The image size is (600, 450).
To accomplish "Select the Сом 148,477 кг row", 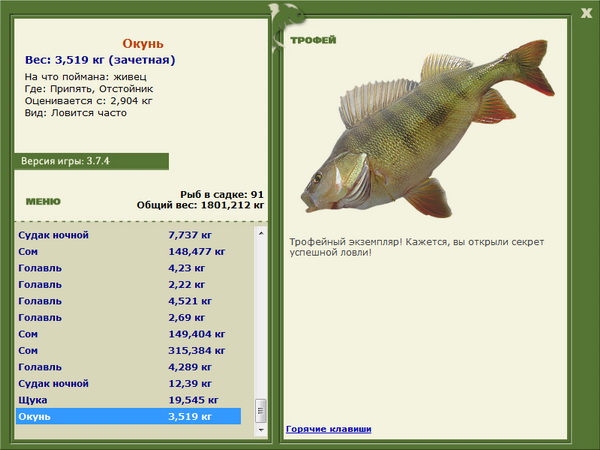I will (129, 251).
